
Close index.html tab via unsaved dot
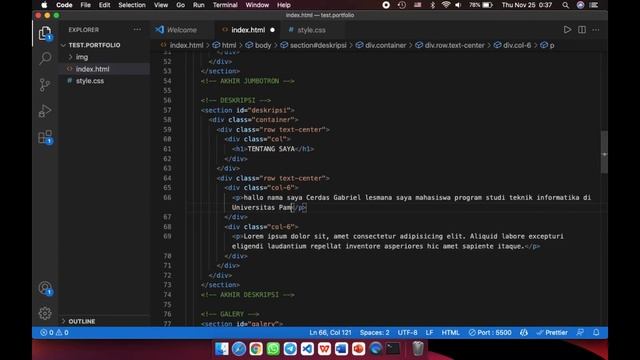point(272,30)
